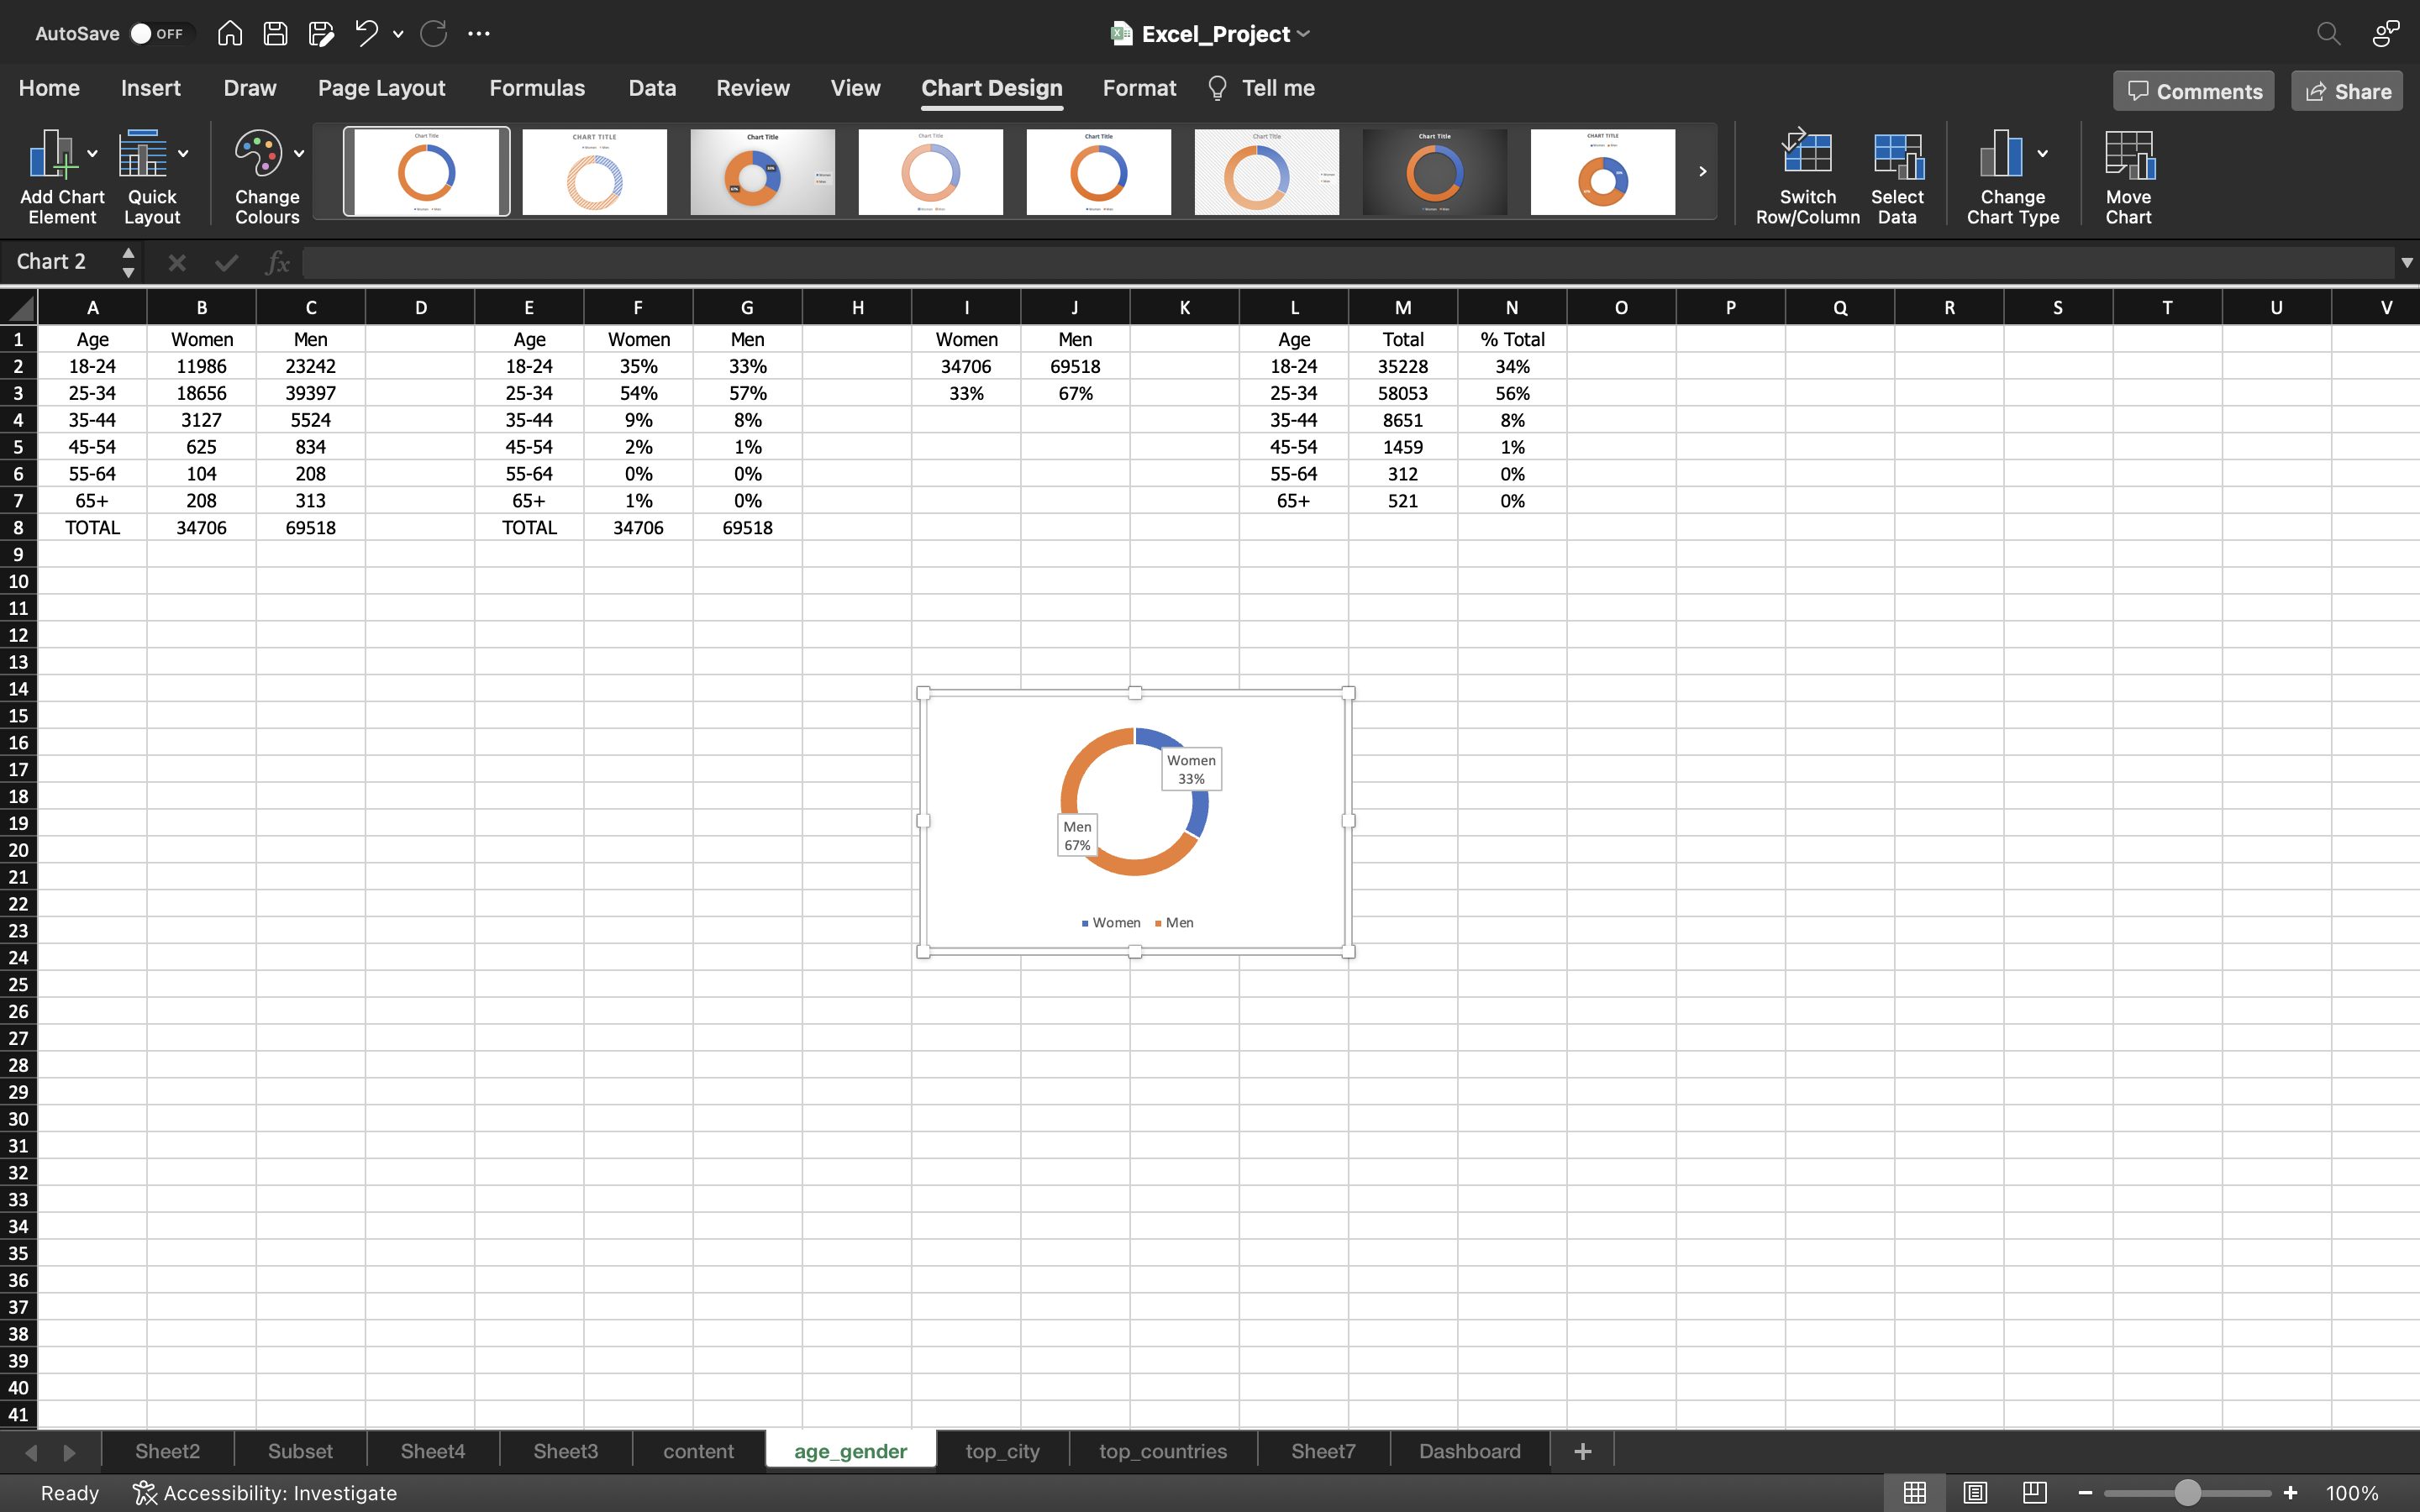
Task: Add a new sheet with plus button
Action: point(1582,1450)
